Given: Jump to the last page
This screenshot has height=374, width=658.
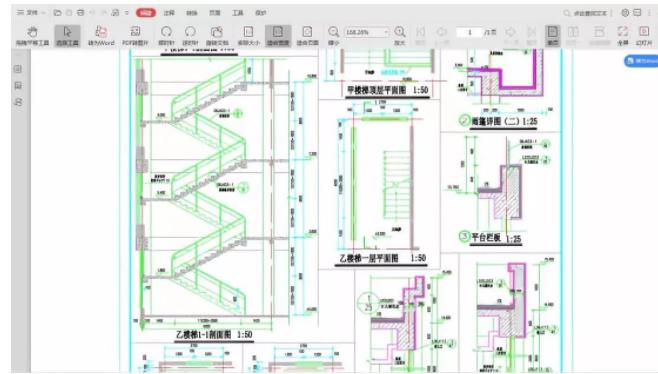Looking at the screenshot, I should (531, 36).
